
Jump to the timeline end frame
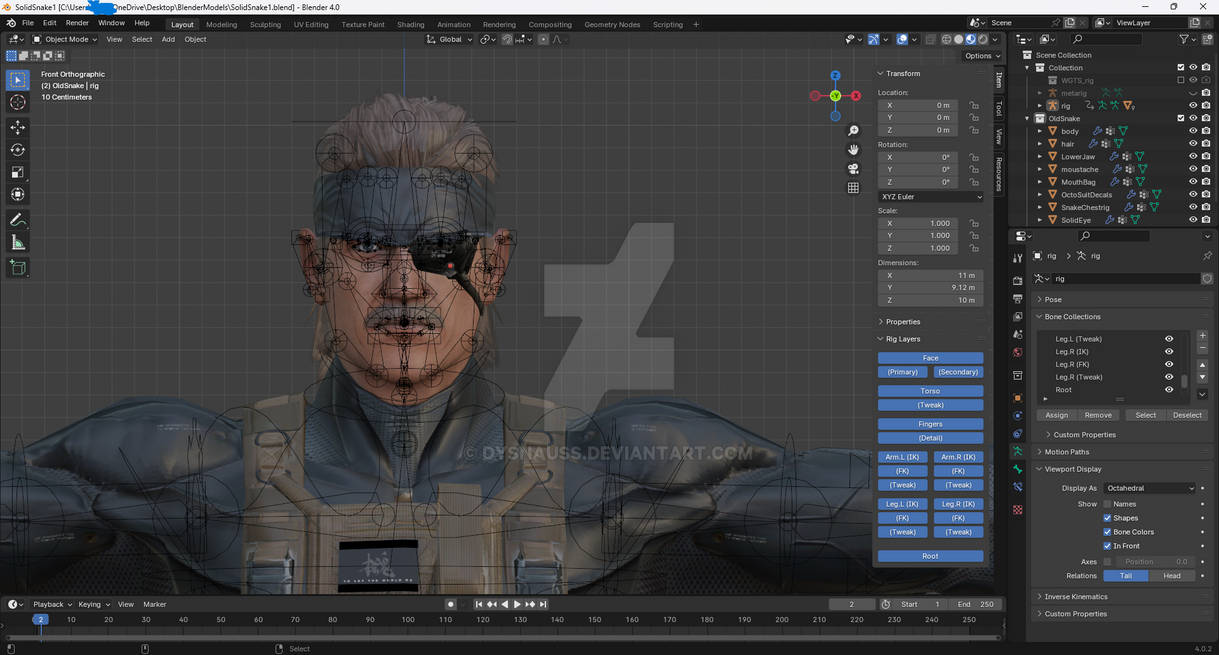click(543, 604)
